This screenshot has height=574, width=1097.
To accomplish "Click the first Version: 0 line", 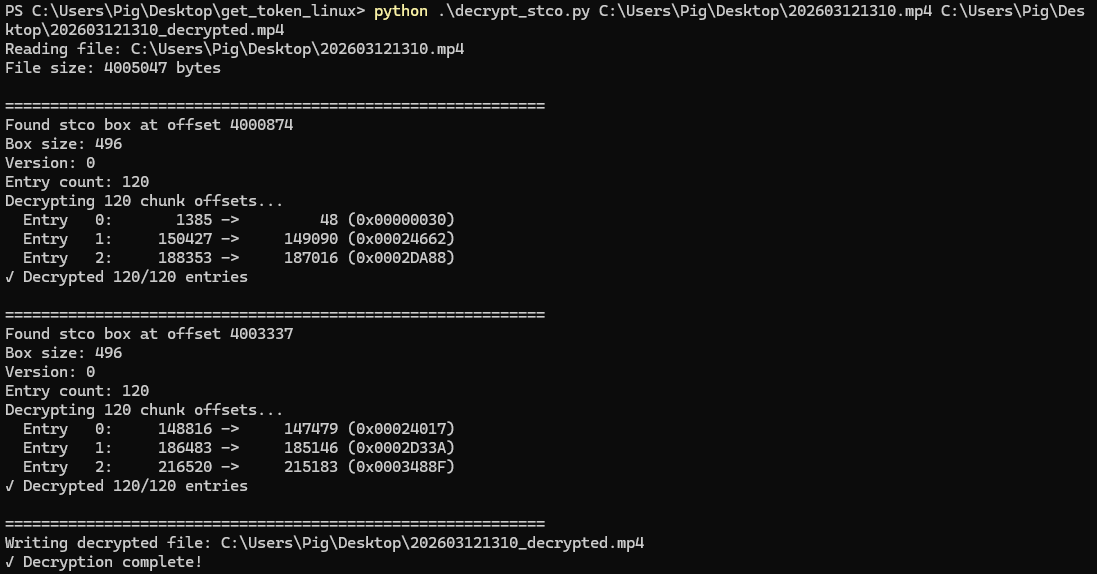I will pos(50,163).
